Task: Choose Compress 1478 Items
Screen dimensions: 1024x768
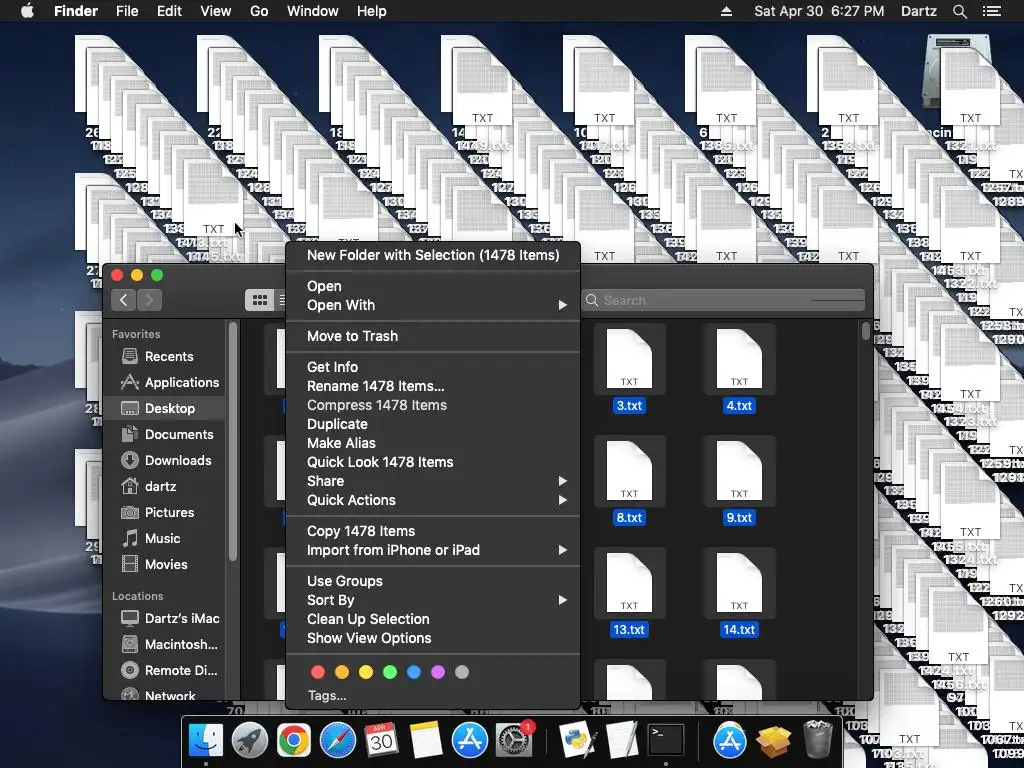Action: tap(433, 405)
